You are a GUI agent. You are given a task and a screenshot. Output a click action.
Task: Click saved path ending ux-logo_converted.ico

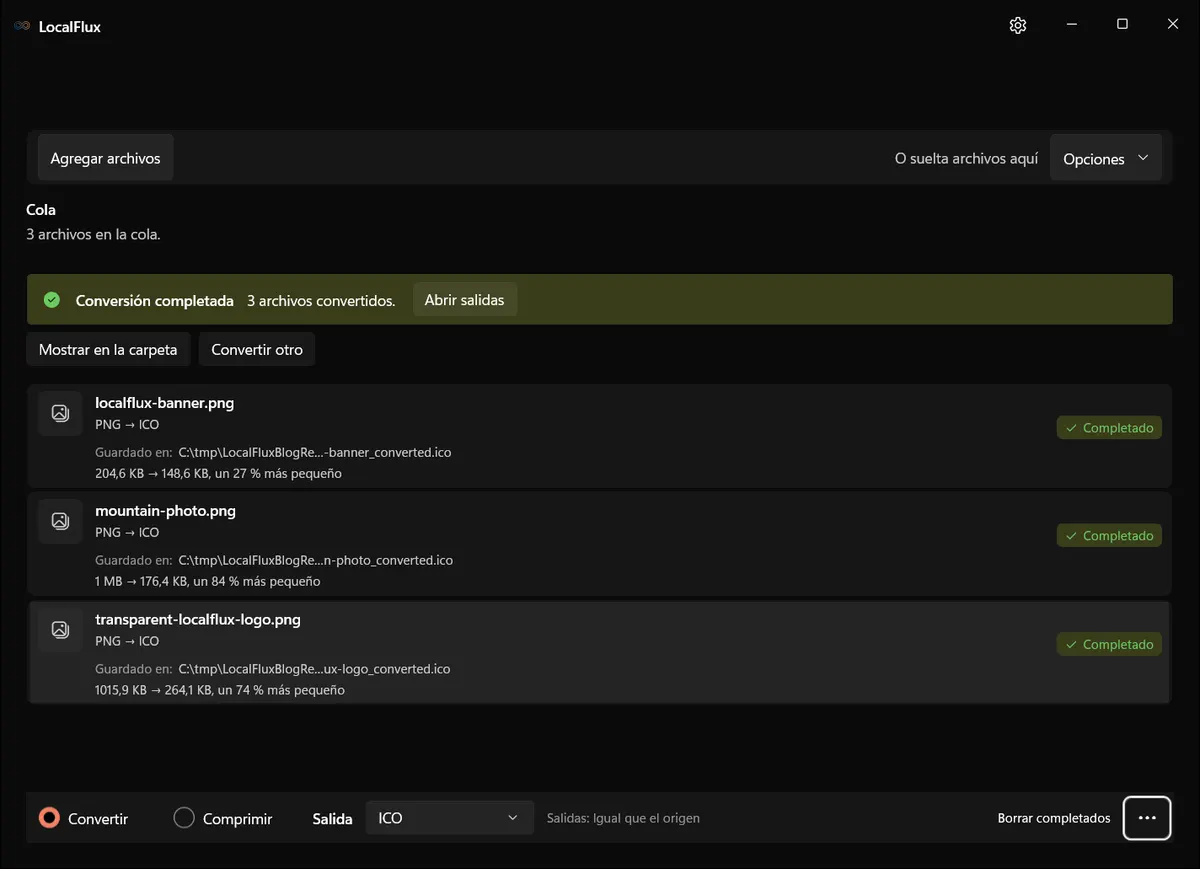tap(314, 668)
